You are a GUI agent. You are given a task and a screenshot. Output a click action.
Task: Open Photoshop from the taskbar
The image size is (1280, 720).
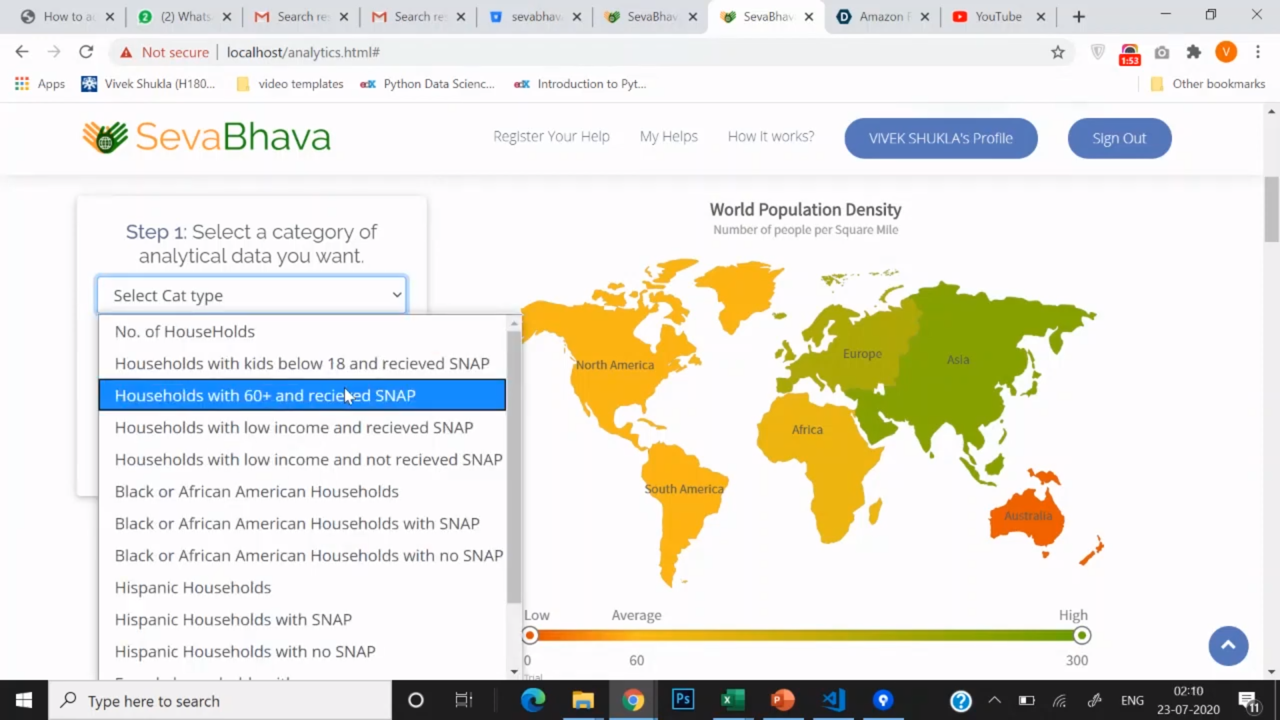tap(683, 700)
